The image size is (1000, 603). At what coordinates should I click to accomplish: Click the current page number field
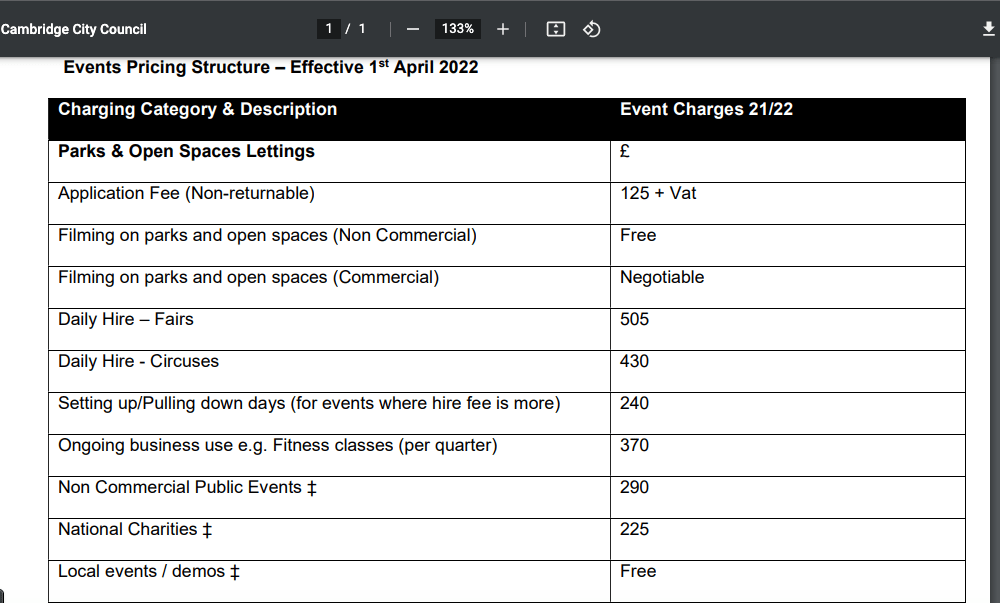329,29
